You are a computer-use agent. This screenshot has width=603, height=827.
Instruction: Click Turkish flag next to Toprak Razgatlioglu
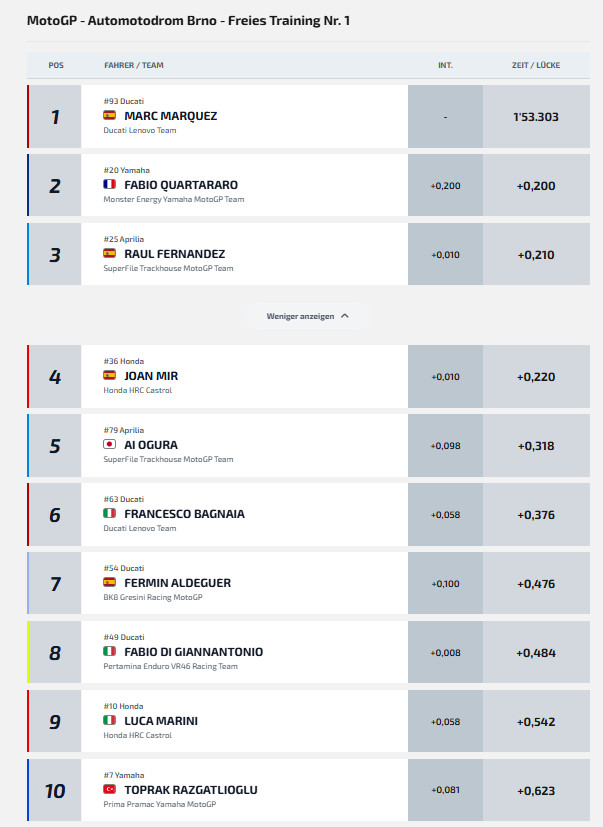pos(109,789)
